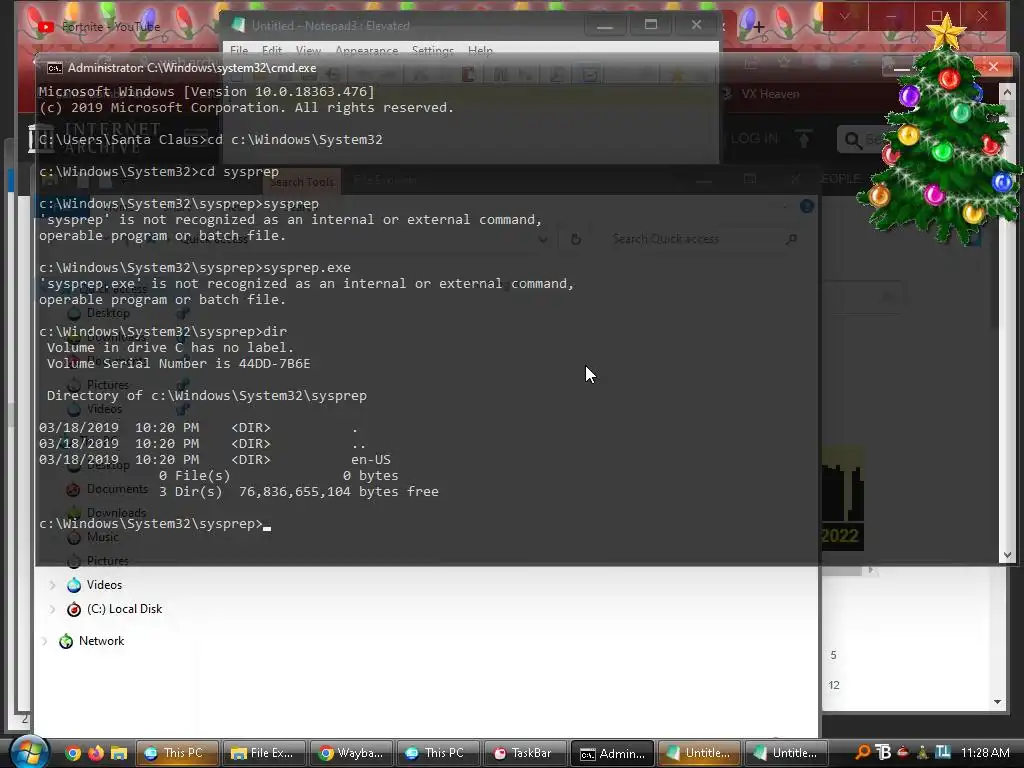The image size is (1024, 768).
Task: Switch to the TaskBar taskbar window
Action: coord(524,753)
